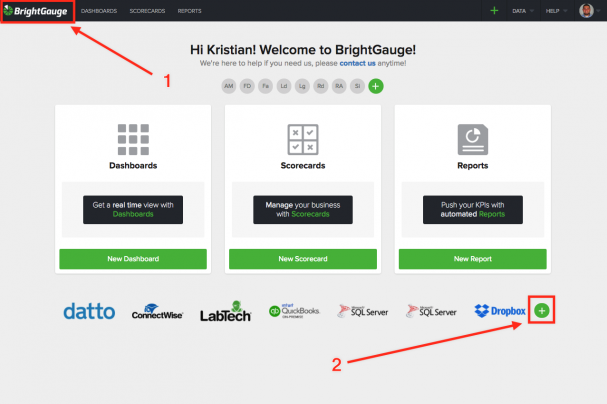Select the datto datasource logo
Viewport: 607px width, 404px height.
pyautogui.click(x=90, y=311)
